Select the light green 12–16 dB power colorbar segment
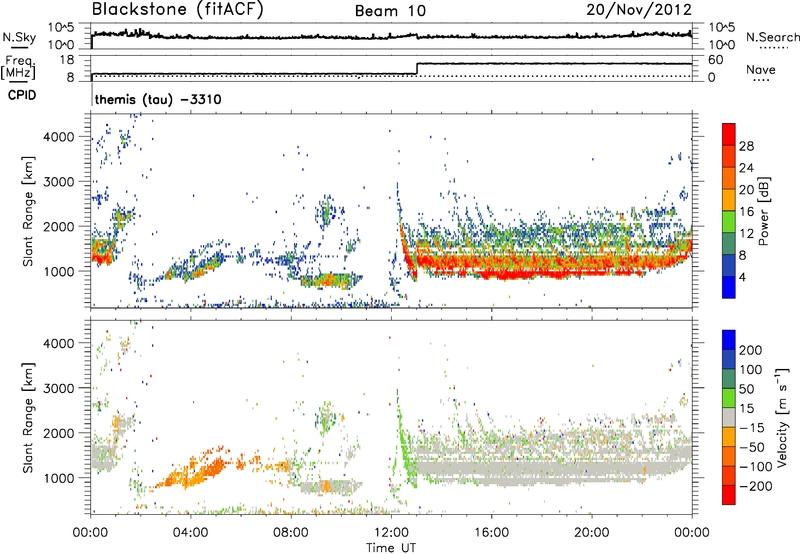The width and height of the screenshot is (800, 554). pos(729,222)
